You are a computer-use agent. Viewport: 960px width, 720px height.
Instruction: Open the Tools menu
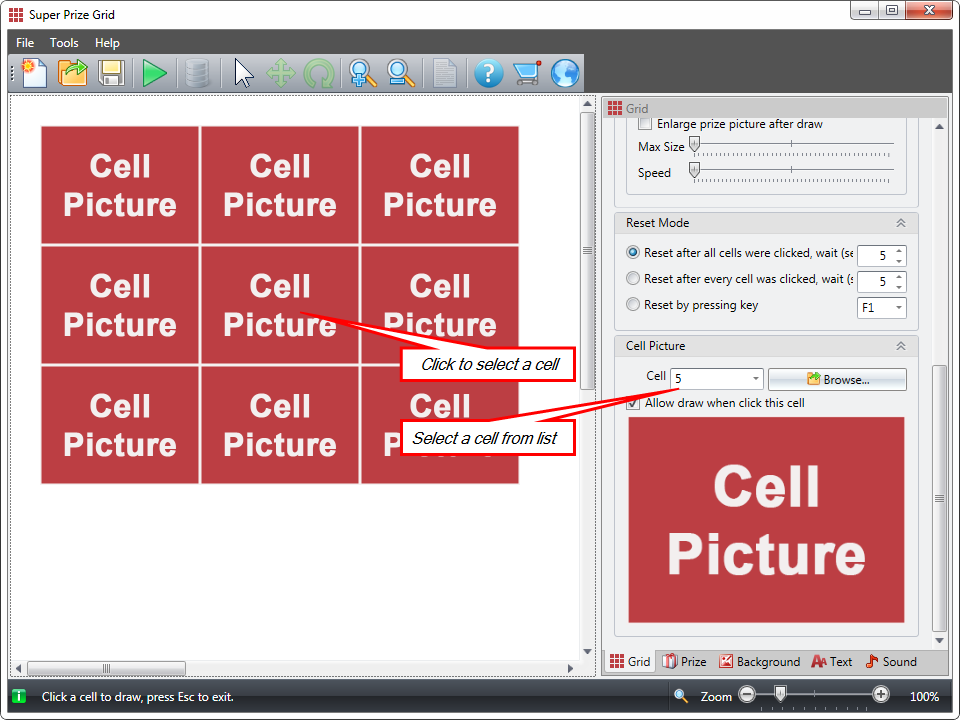click(64, 43)
